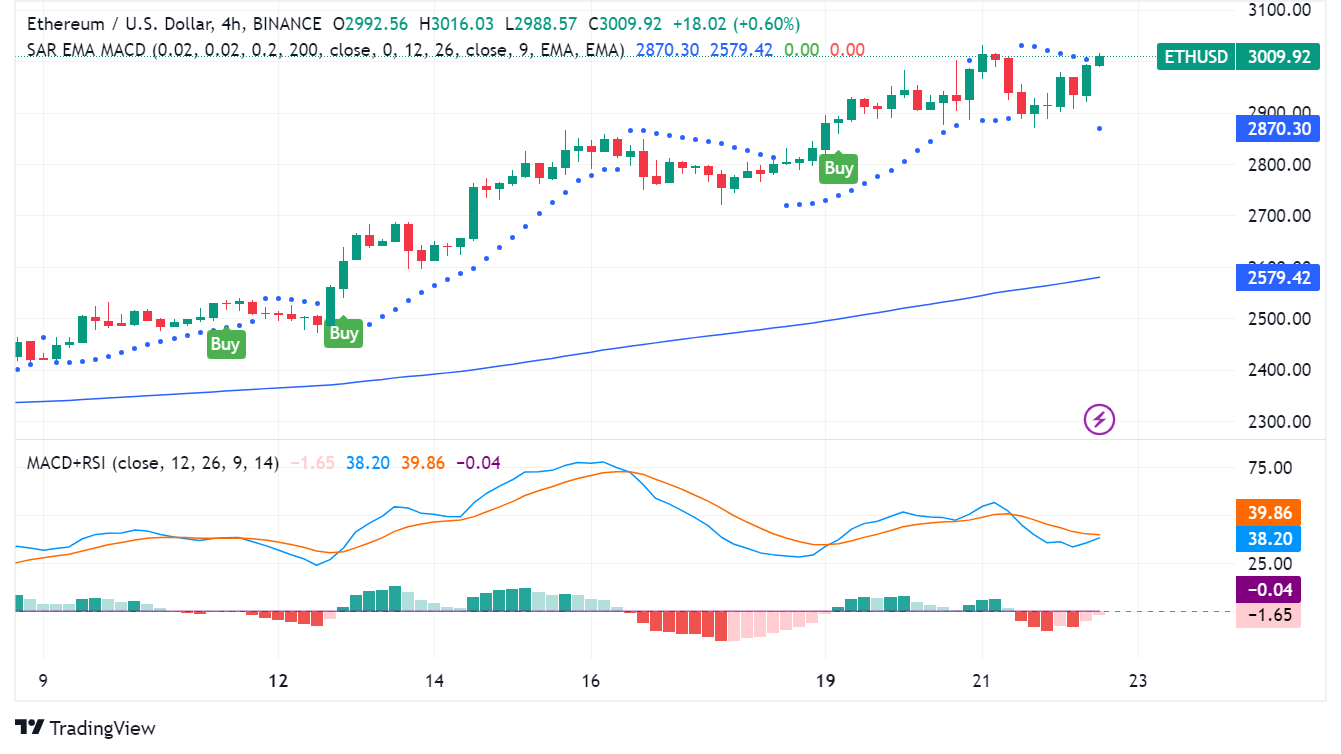Click the 2579.42 EMA price label
This screenshot has height=754, width=1341.
(1277, 277)
